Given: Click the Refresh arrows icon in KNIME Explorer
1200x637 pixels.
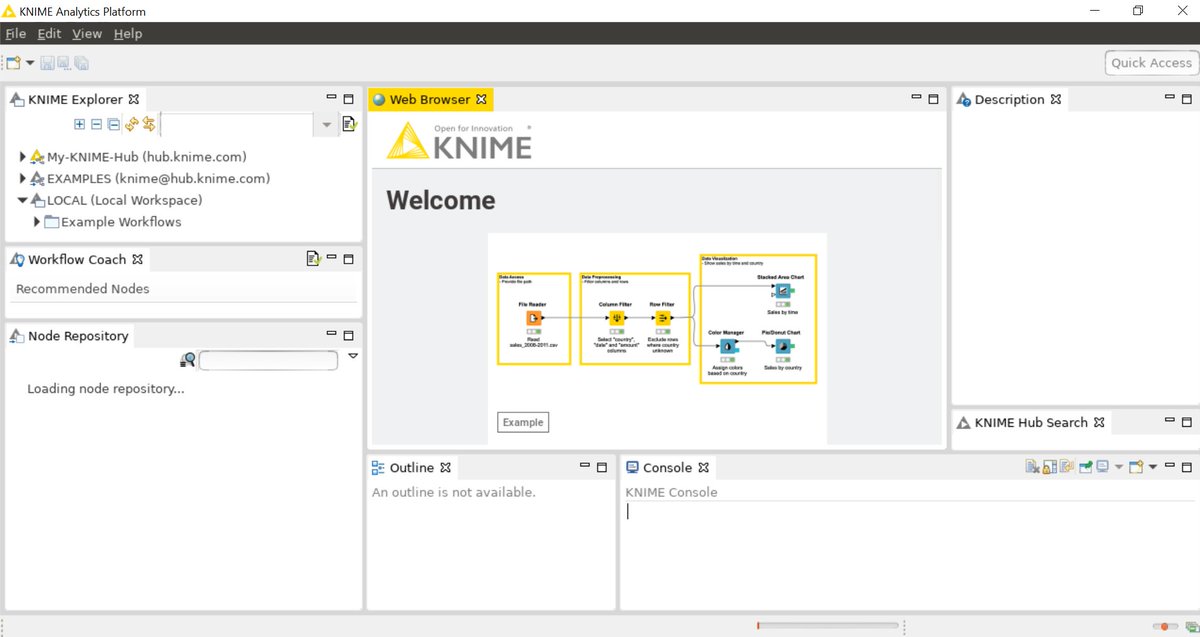Looking at the screenshot, I should pos(131,124).
